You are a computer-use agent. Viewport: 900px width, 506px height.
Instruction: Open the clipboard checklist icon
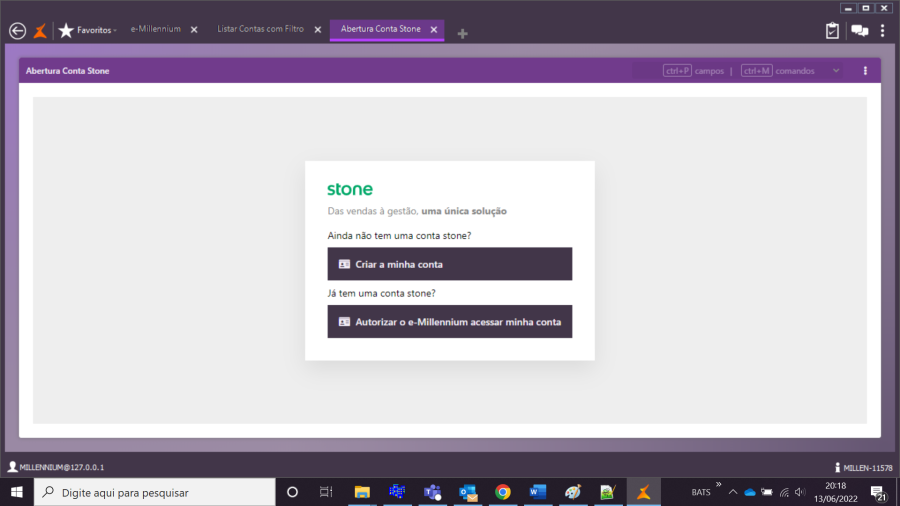[x=832, y=30]
